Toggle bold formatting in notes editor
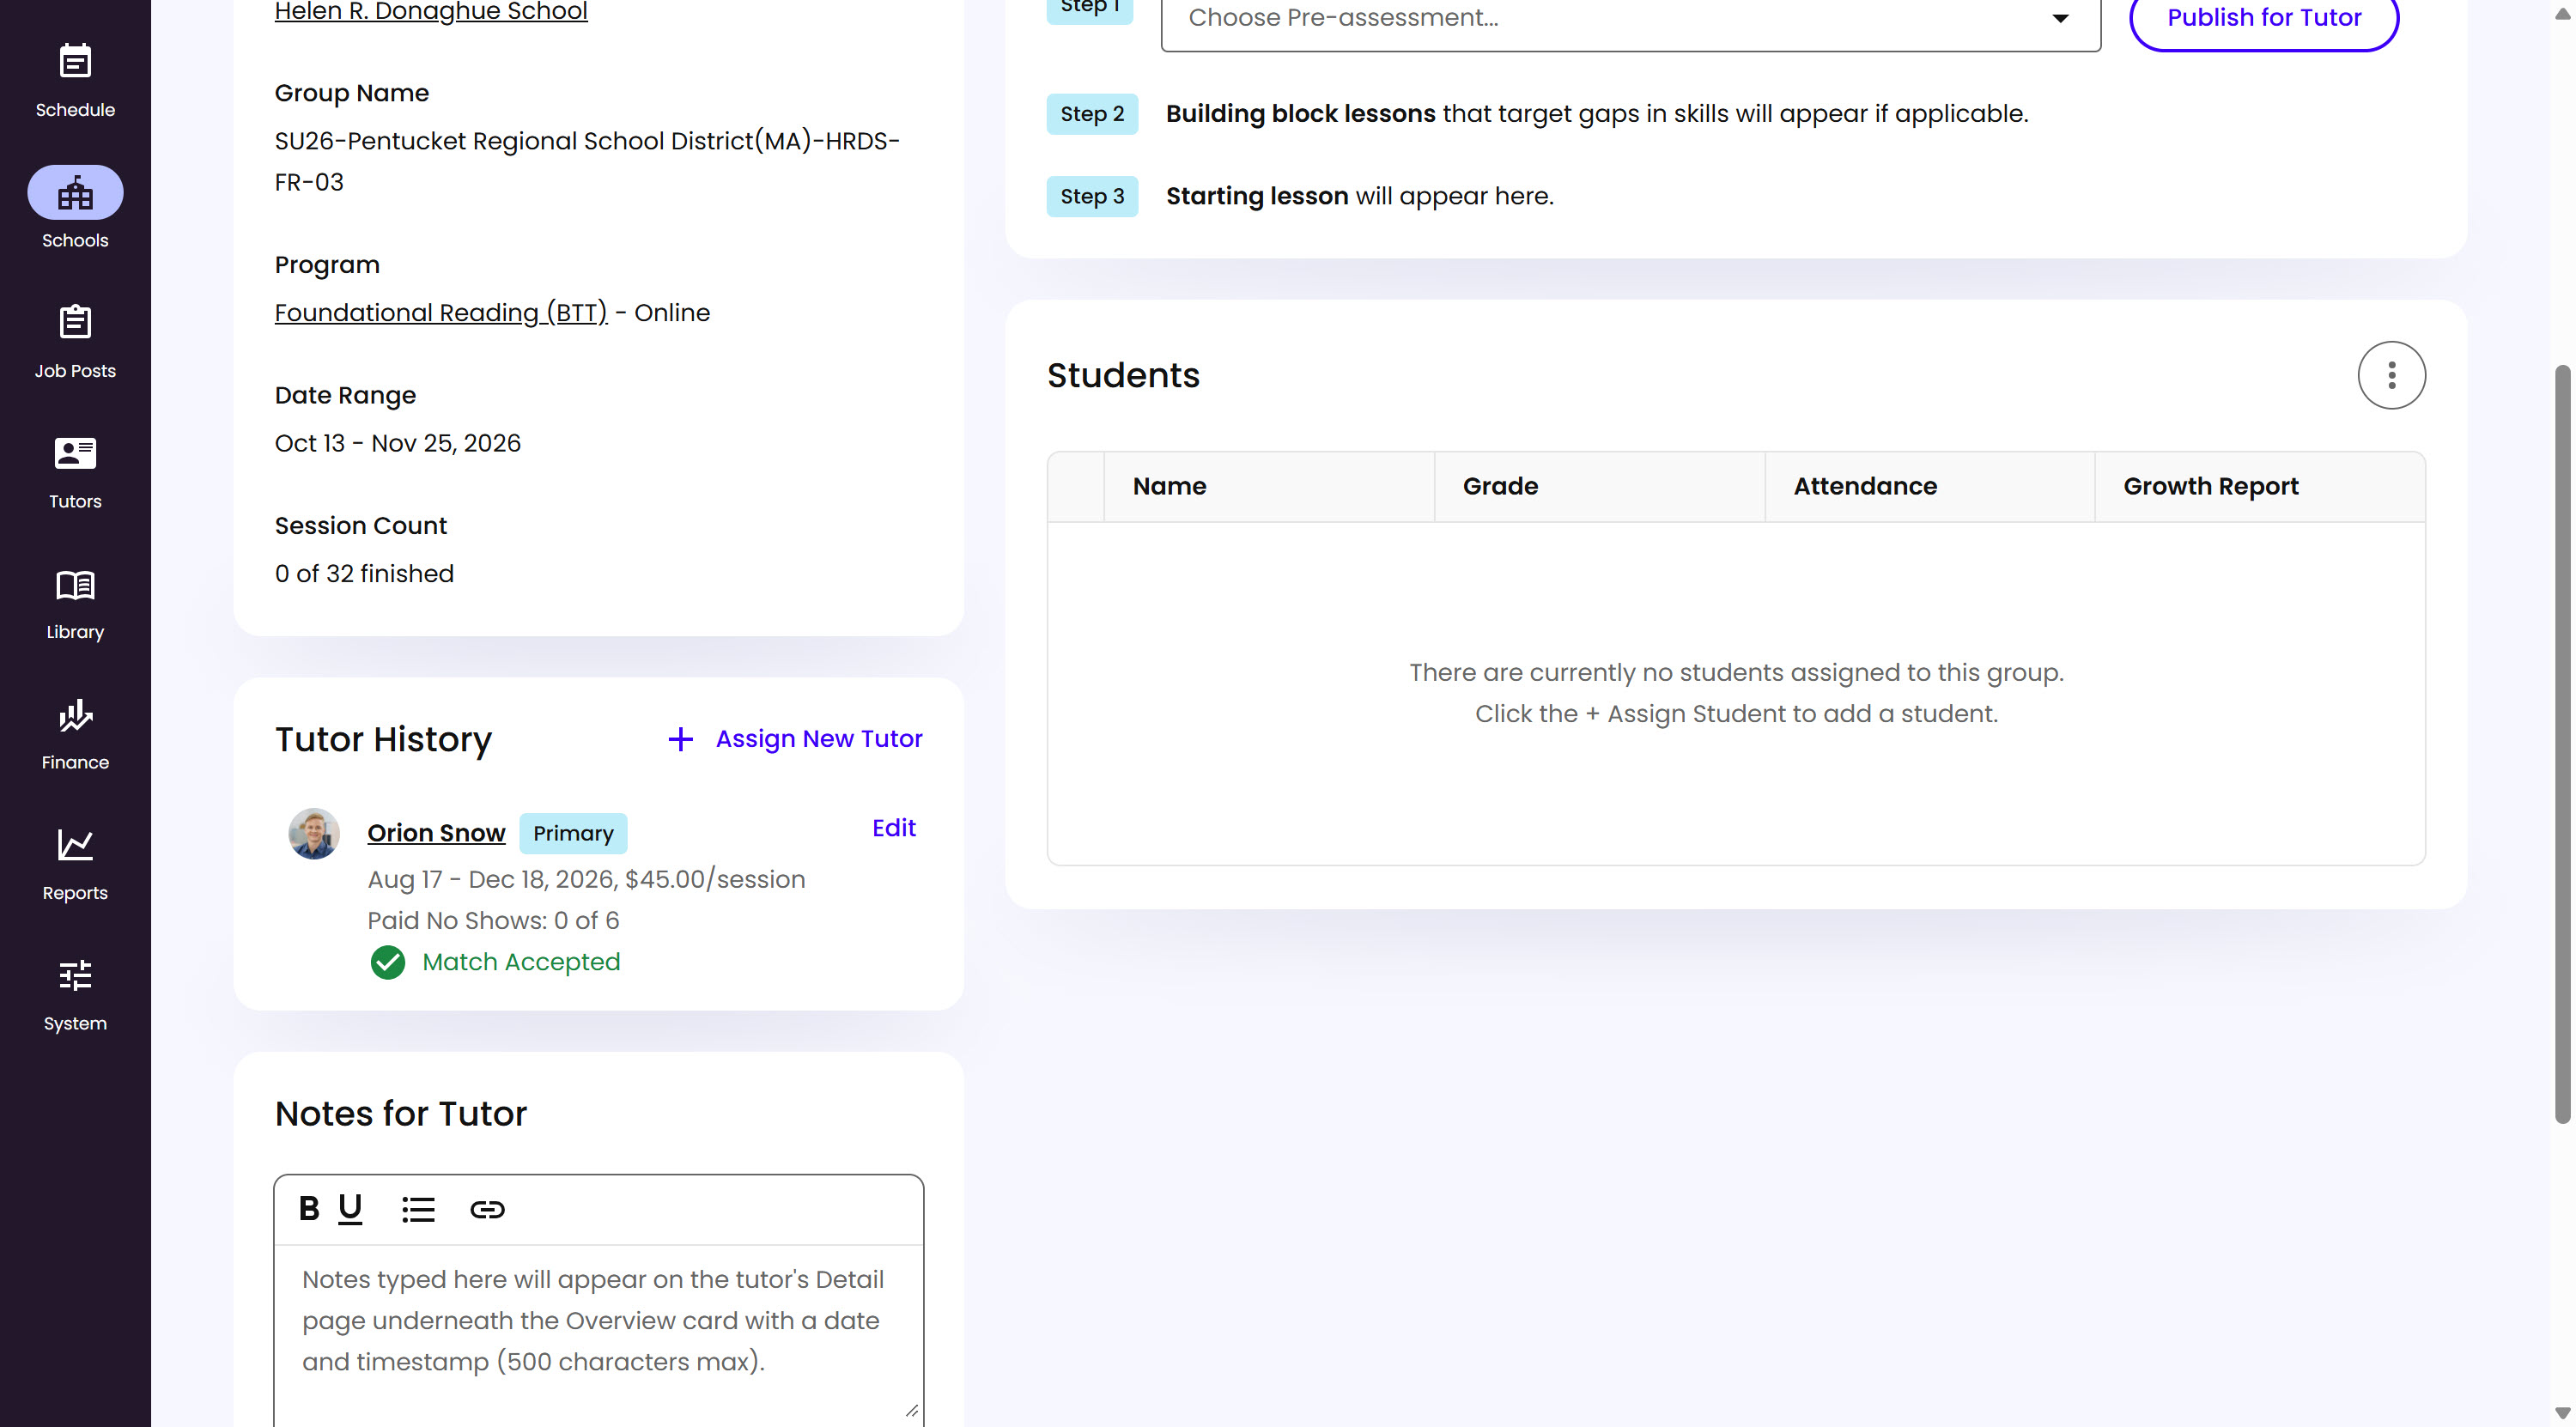2576x1427 pixels. coord(309,1209)
